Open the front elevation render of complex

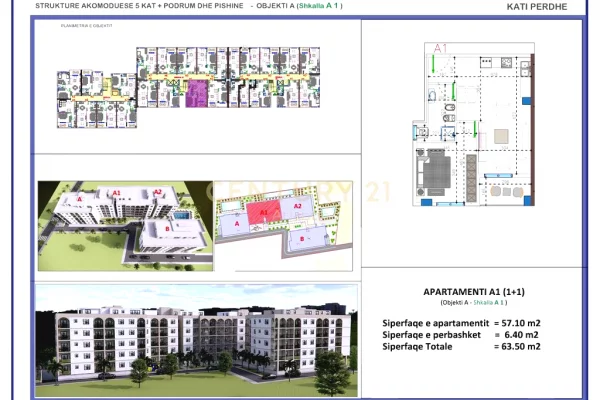coord(197,340)
